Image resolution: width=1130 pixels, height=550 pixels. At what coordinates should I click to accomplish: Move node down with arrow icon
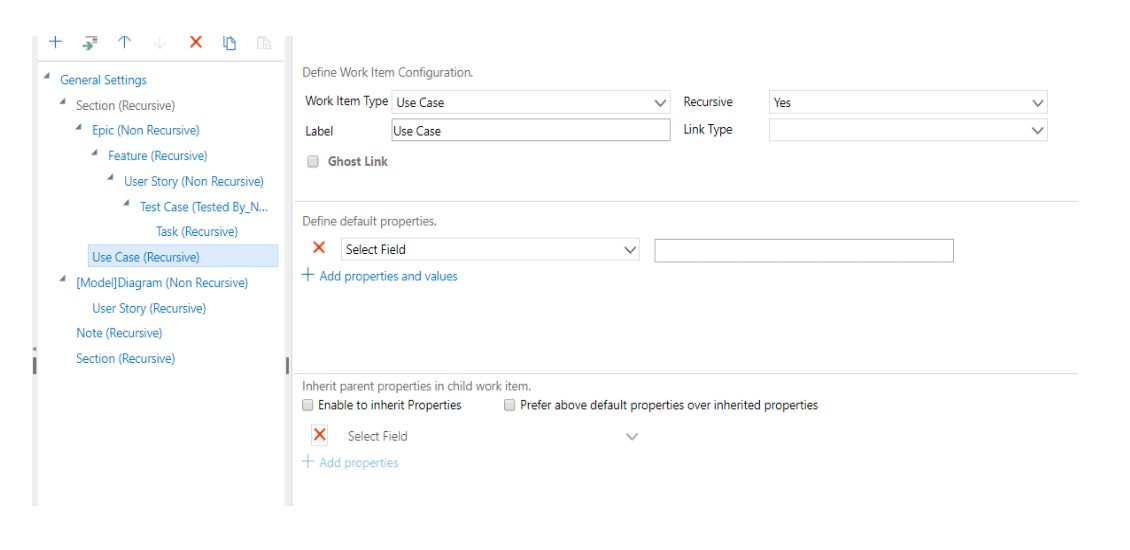[x=160, y=43]
